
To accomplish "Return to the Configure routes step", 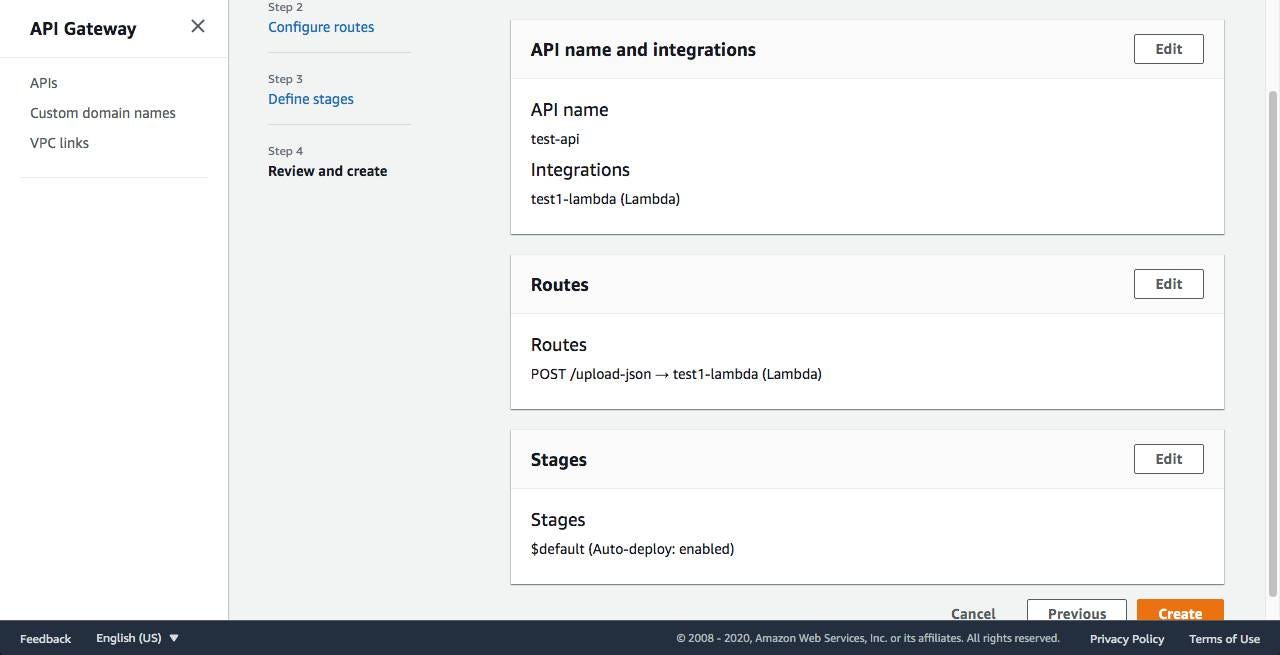I will (321, 27).
